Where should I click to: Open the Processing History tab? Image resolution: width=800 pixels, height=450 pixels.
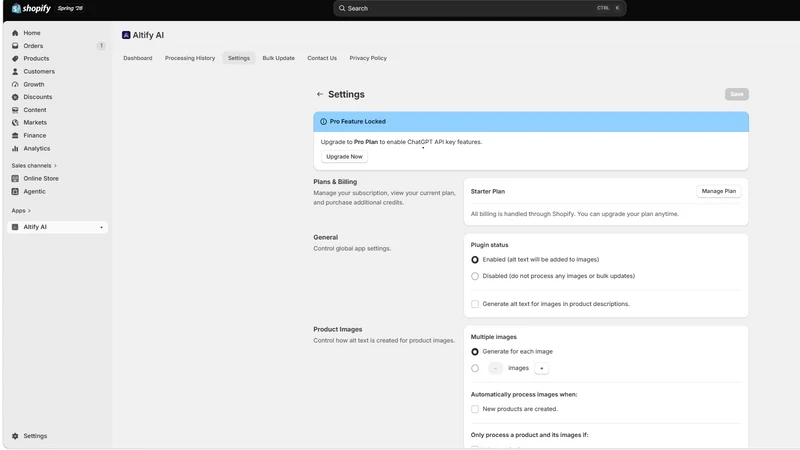(190, 58)
